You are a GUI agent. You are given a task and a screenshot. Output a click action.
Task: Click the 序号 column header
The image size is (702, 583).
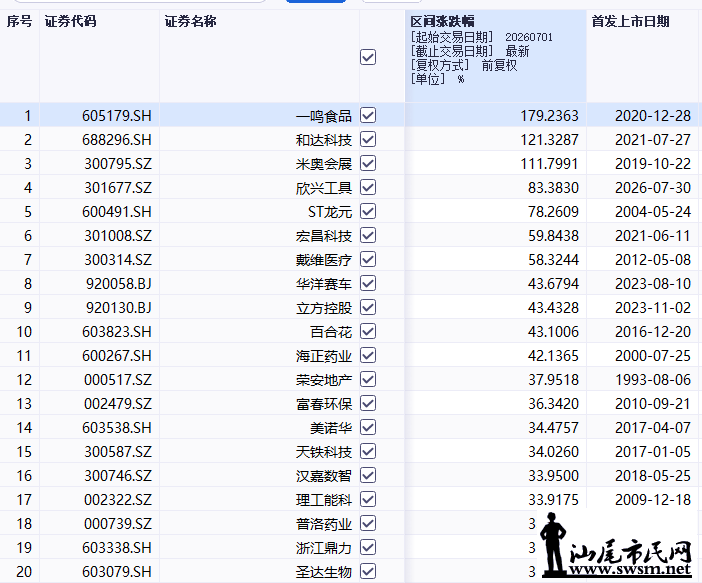click(x=19, y=21)
